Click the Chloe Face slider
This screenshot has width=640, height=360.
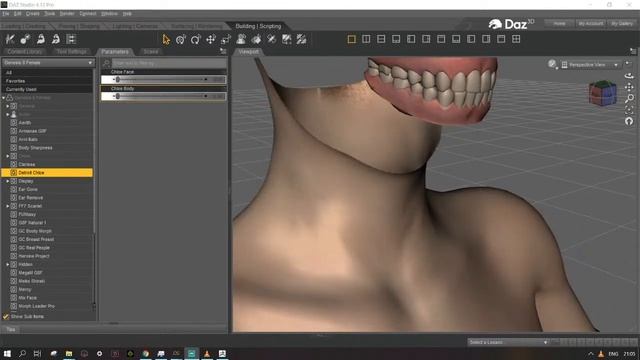[163, 79]
